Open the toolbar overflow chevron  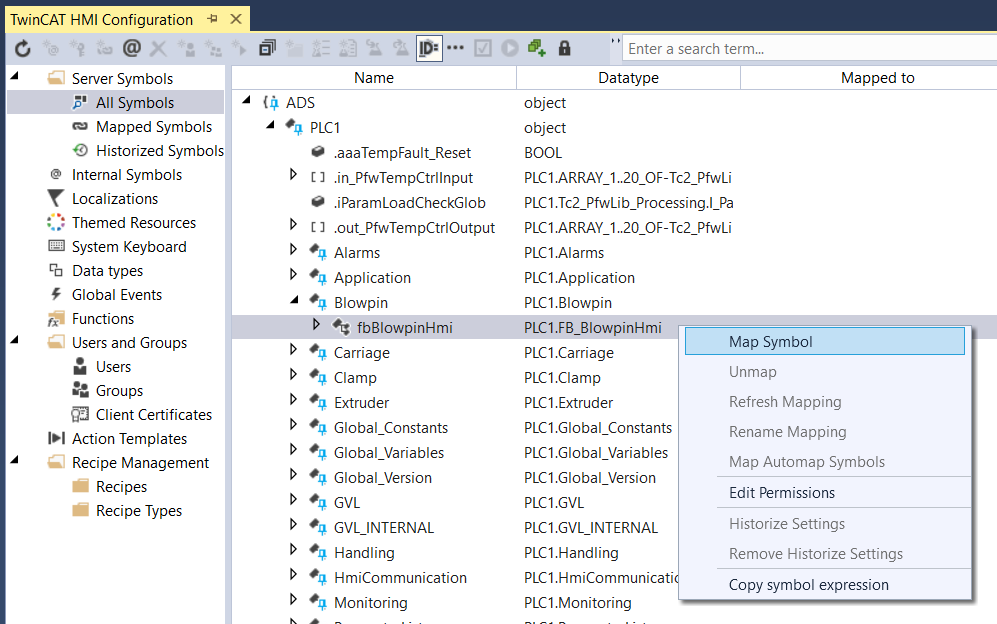(x=615, y=41)
